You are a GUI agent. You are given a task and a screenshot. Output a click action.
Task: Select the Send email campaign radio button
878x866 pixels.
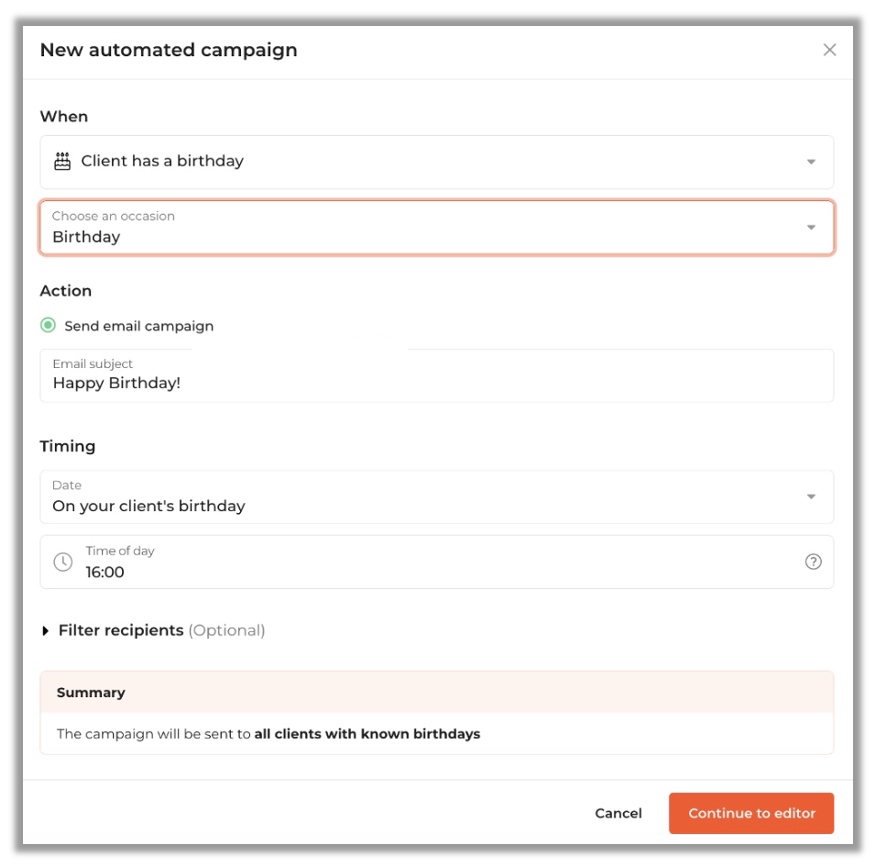(x=48, y=326)
